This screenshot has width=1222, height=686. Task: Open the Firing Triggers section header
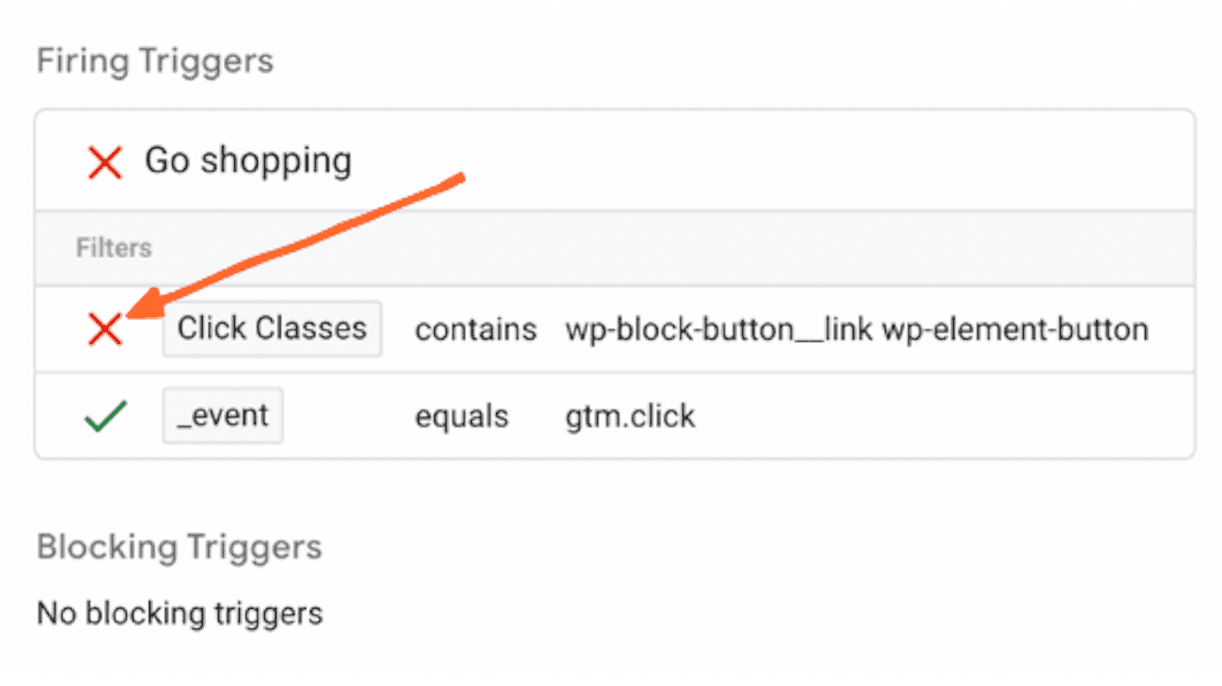coord(155,60)
